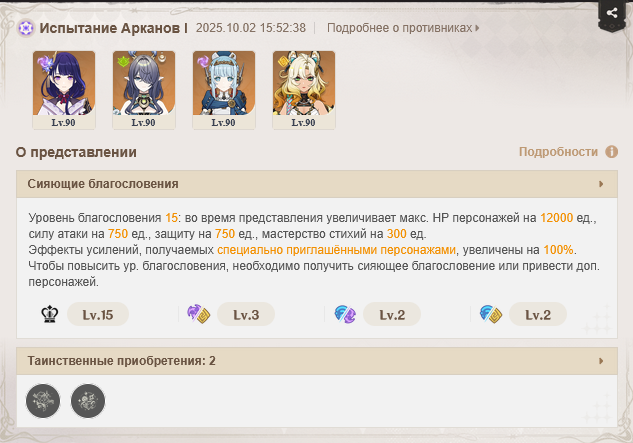Click the blue-and-purple element pair icon

coord(345,314)
